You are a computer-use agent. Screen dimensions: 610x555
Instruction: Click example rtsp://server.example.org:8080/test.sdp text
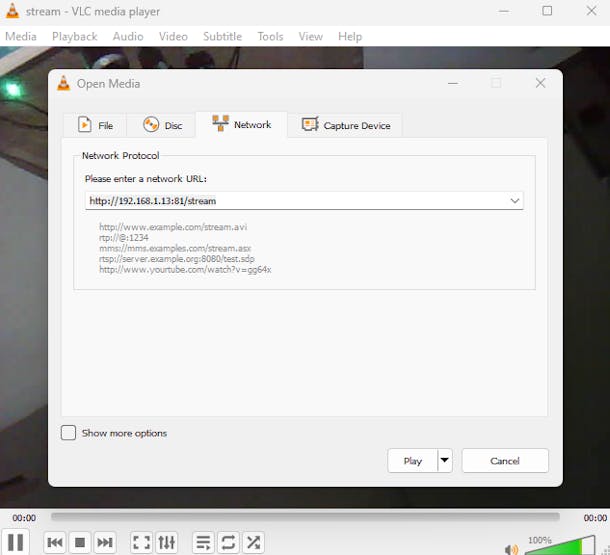tap(177, 259)
